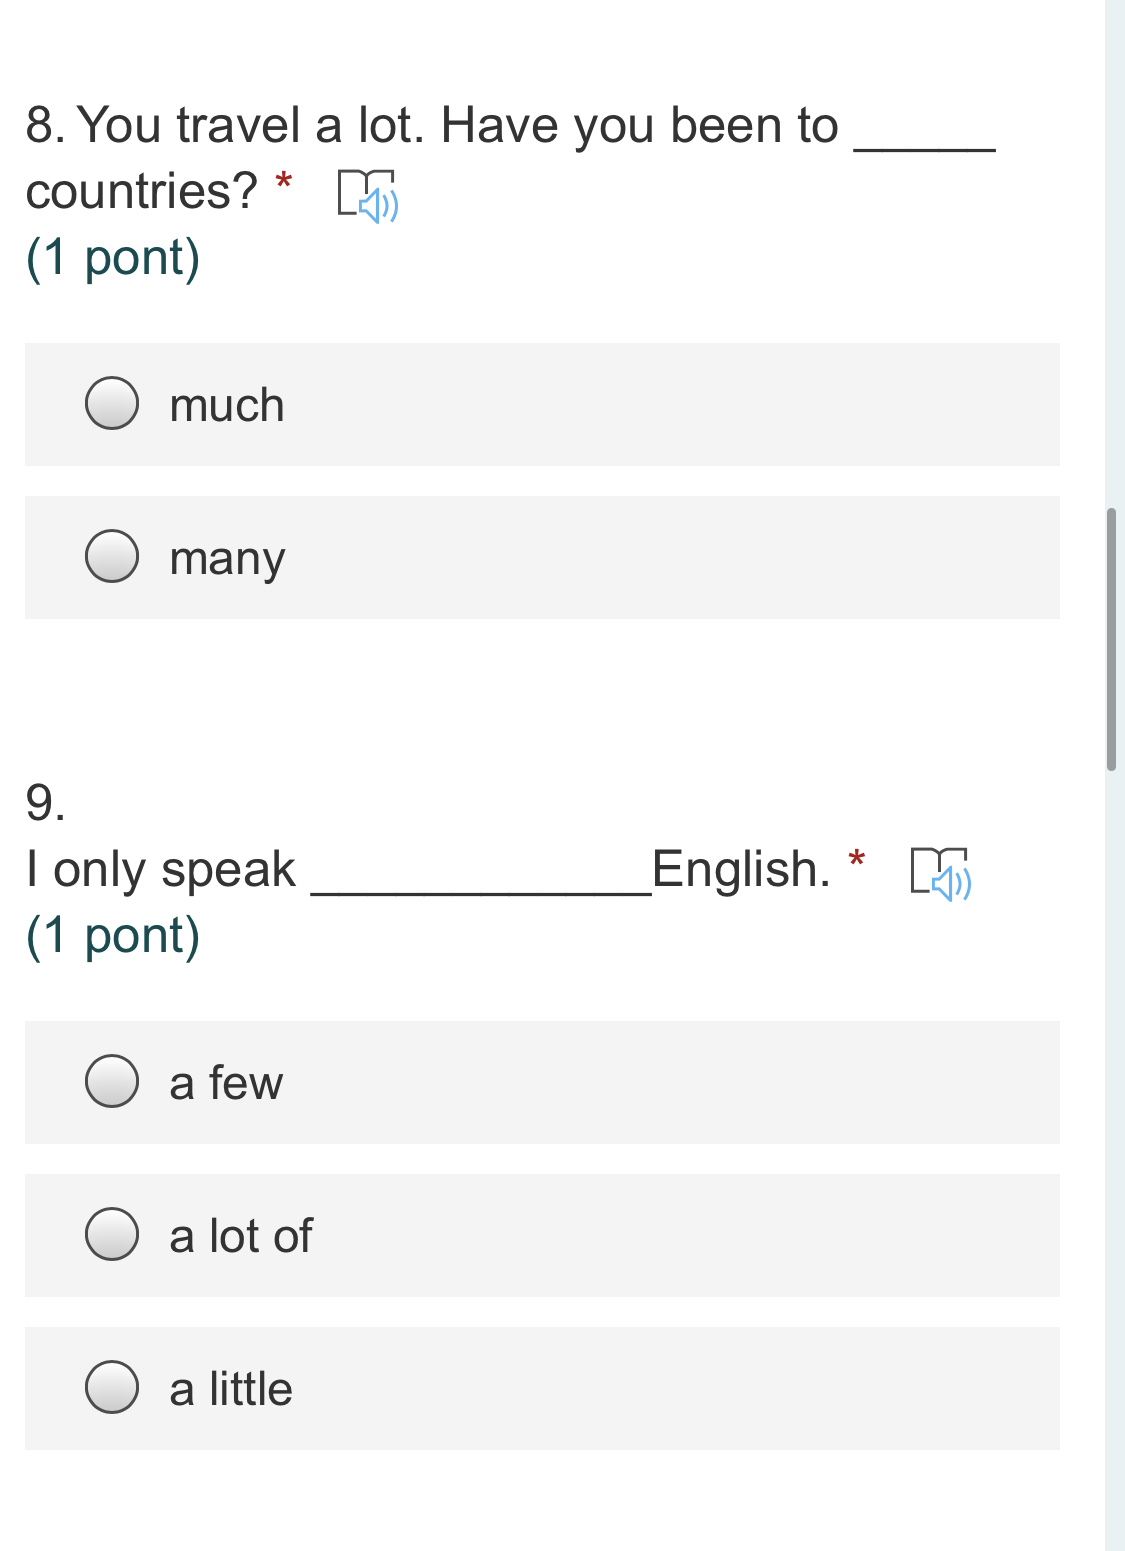The image size is (1125, 1551).
Task: Open Immersive Reader for question 9
Action: point(940,873)
